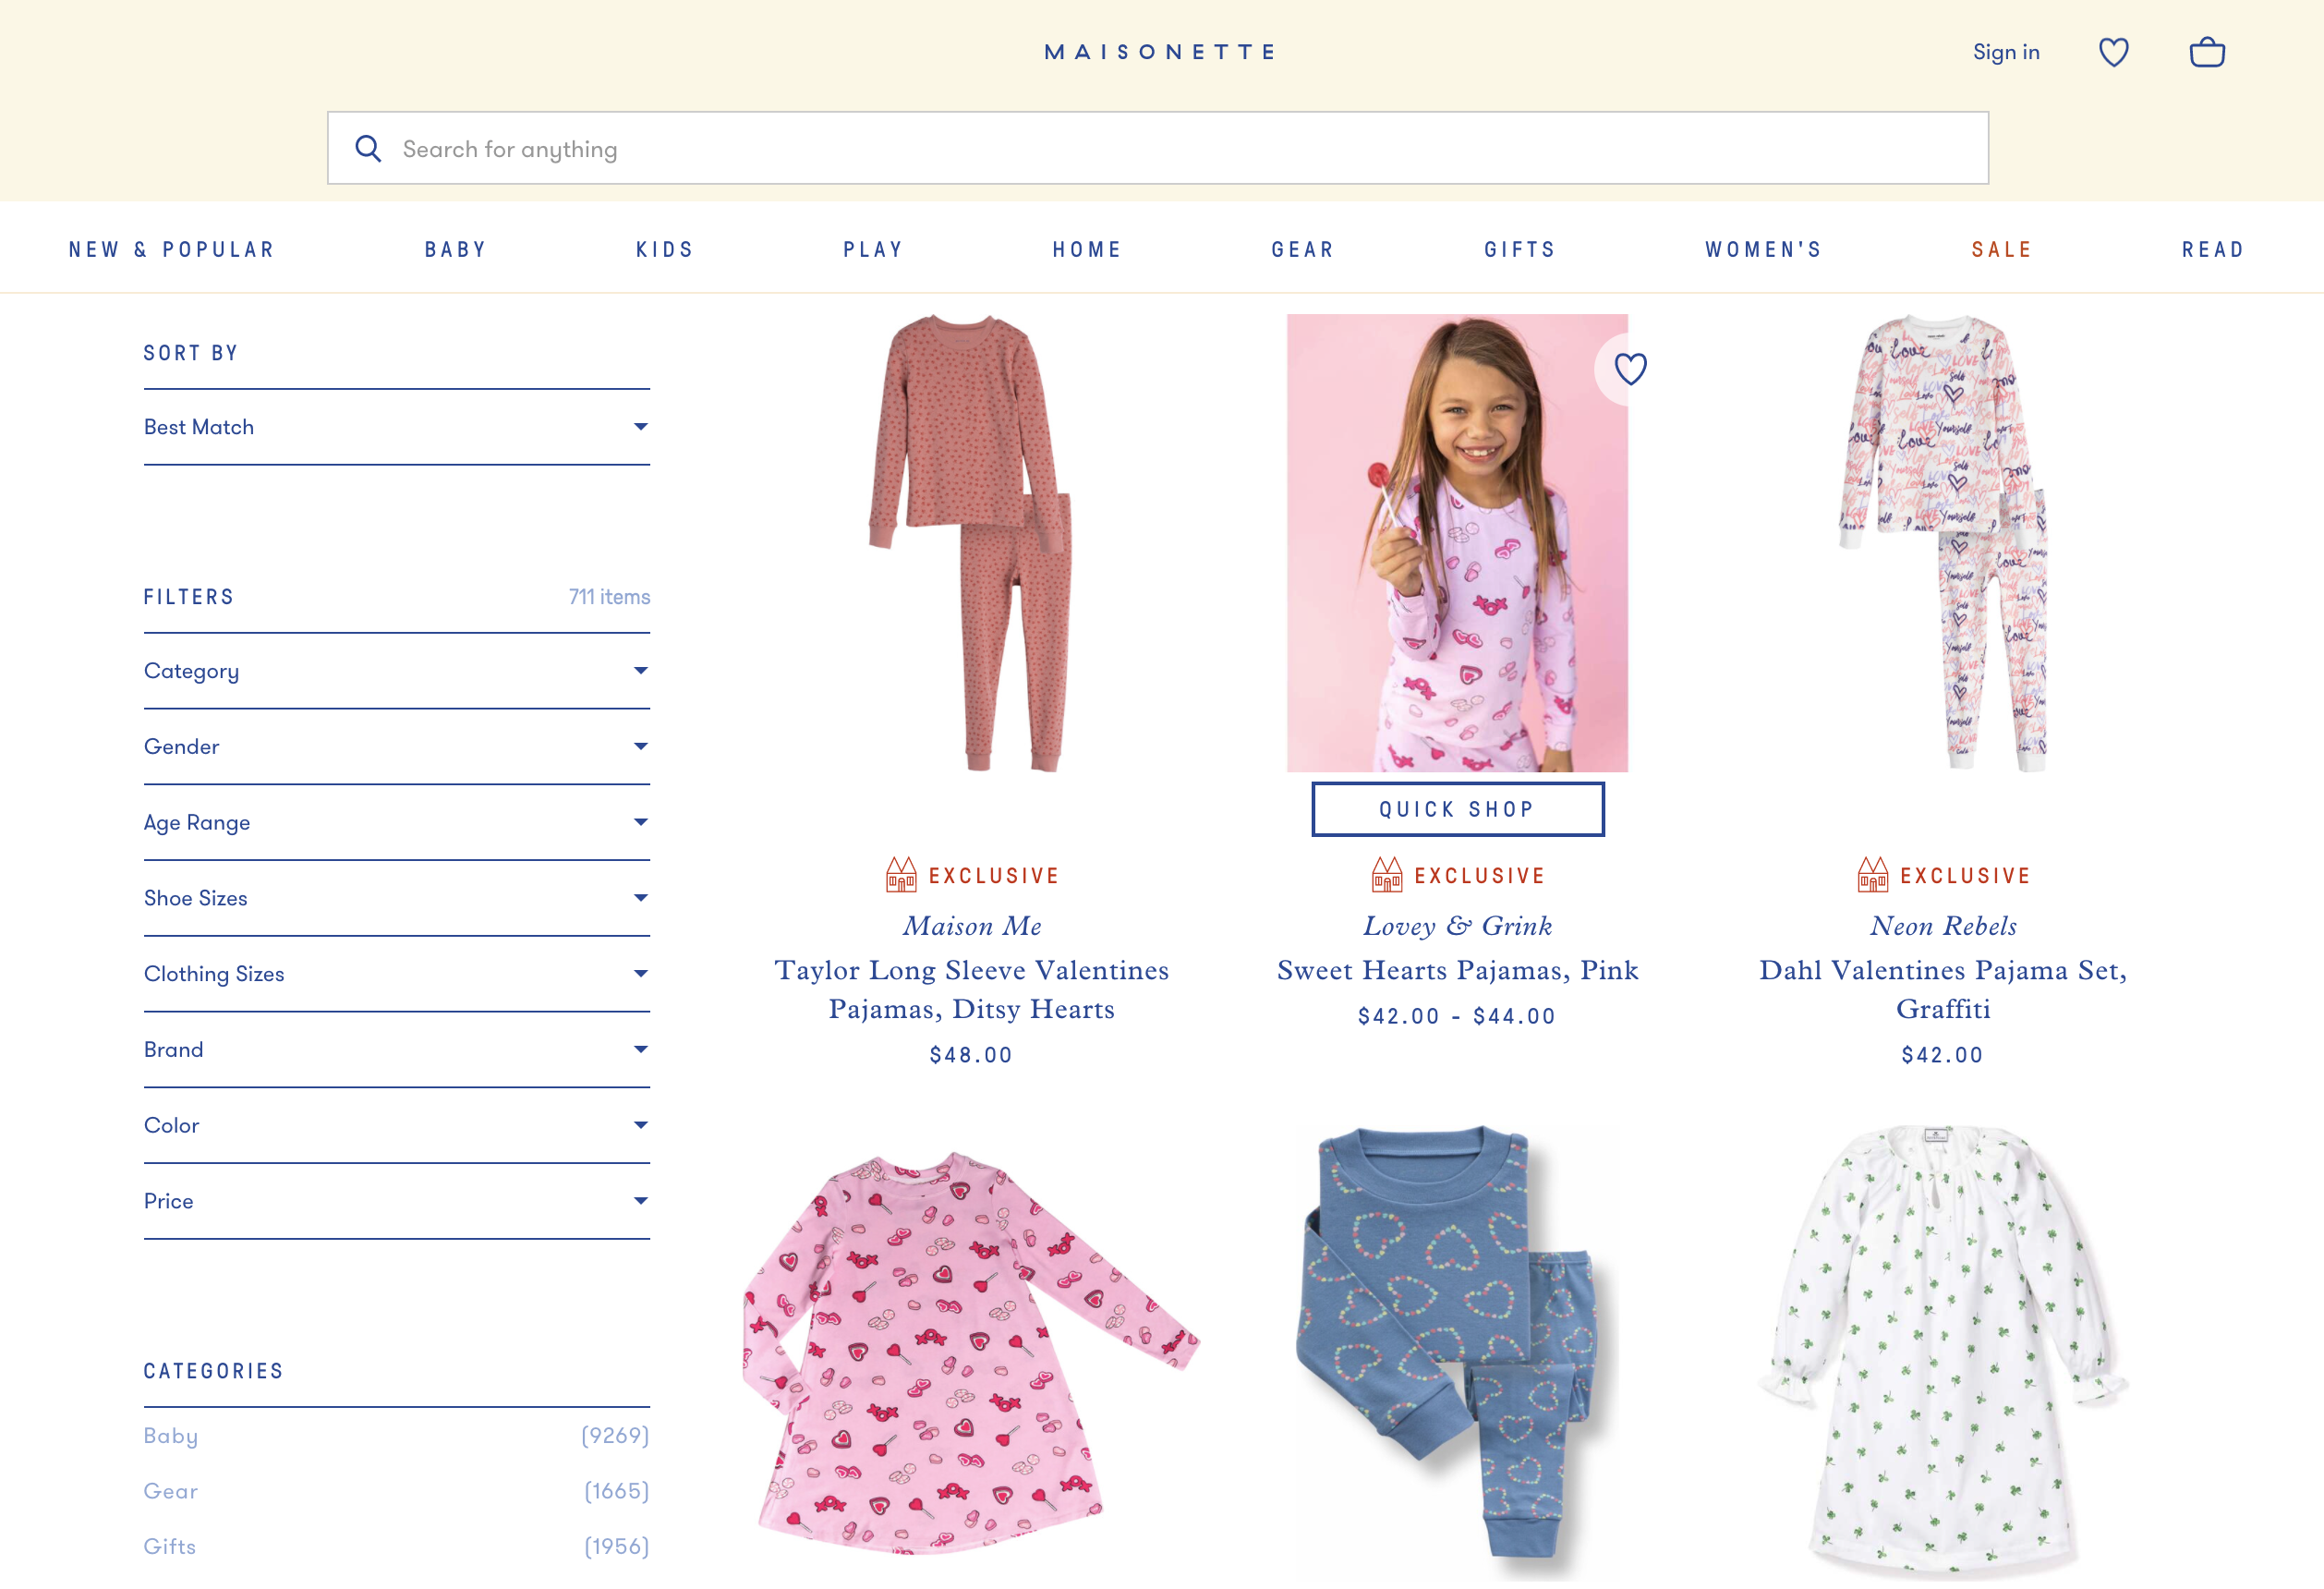Expand the Price filter
The width and height of the screenshot is (2324, 1589).
coord(397,1201)
